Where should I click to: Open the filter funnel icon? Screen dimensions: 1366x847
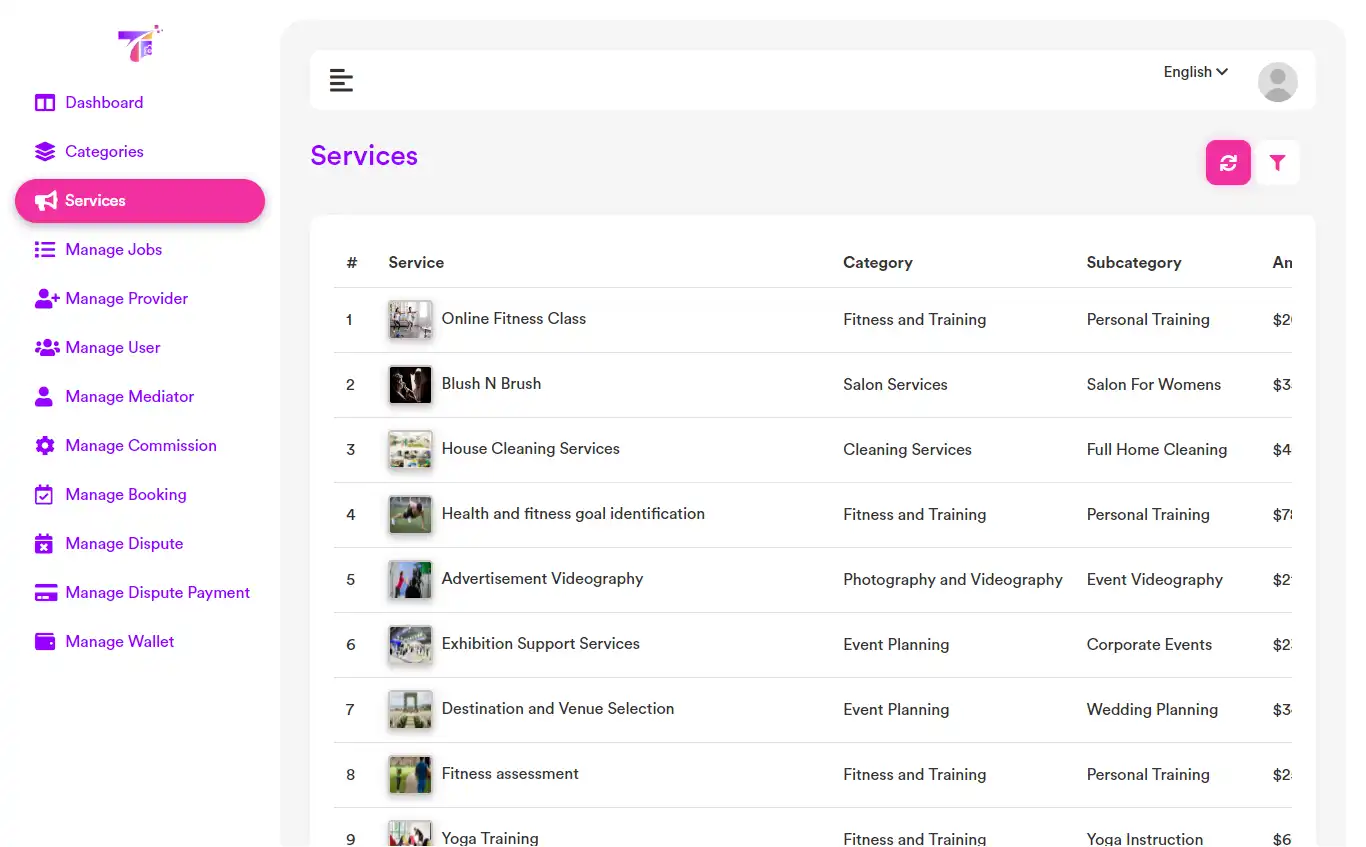[x=1277, y=162]
